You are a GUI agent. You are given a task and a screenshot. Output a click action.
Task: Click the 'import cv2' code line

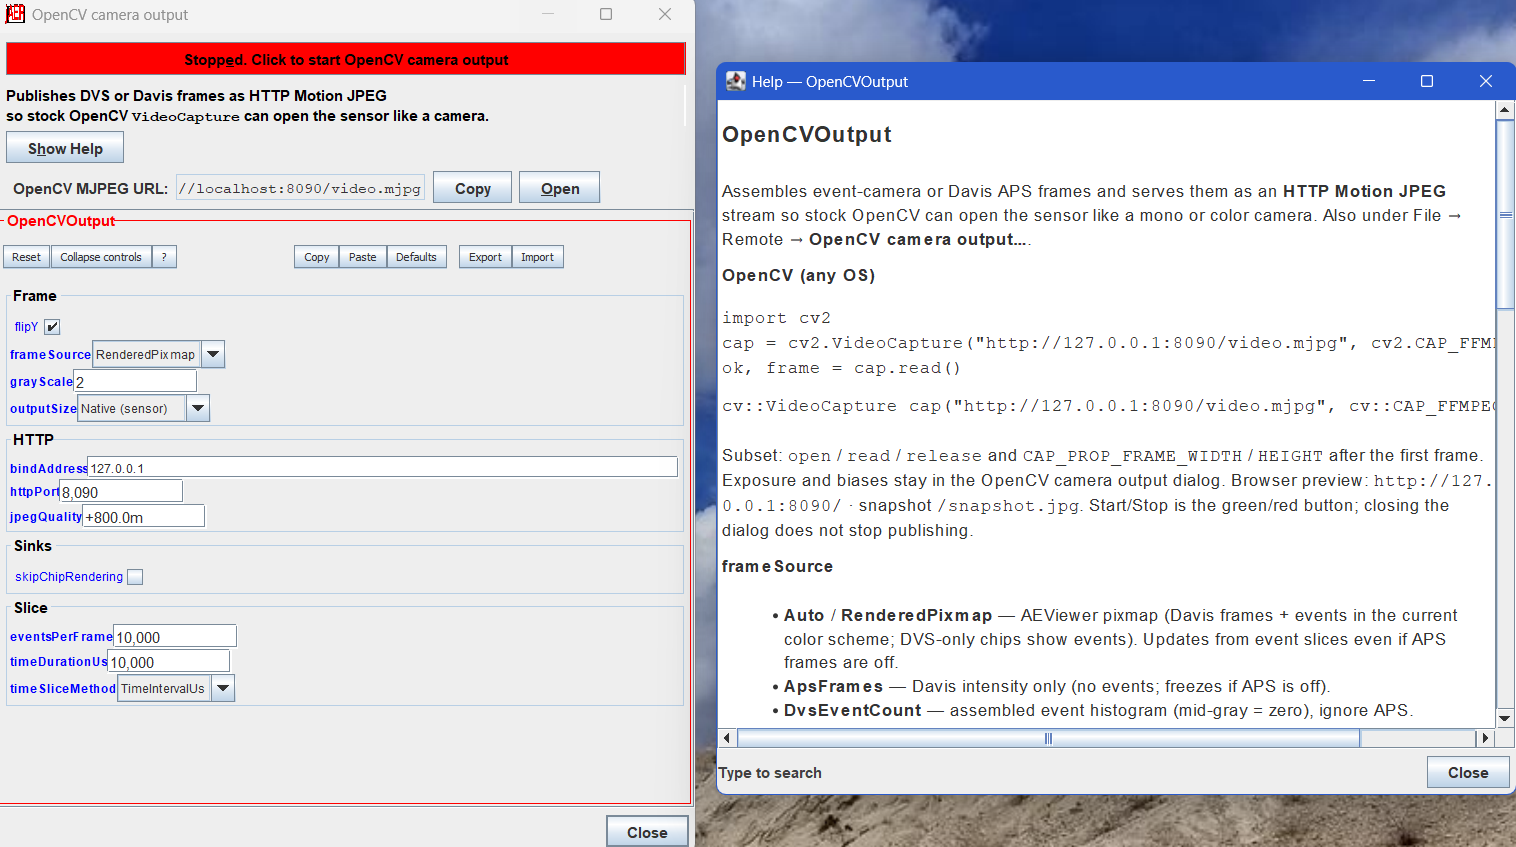pyautogui.click(x=776, y=318)
